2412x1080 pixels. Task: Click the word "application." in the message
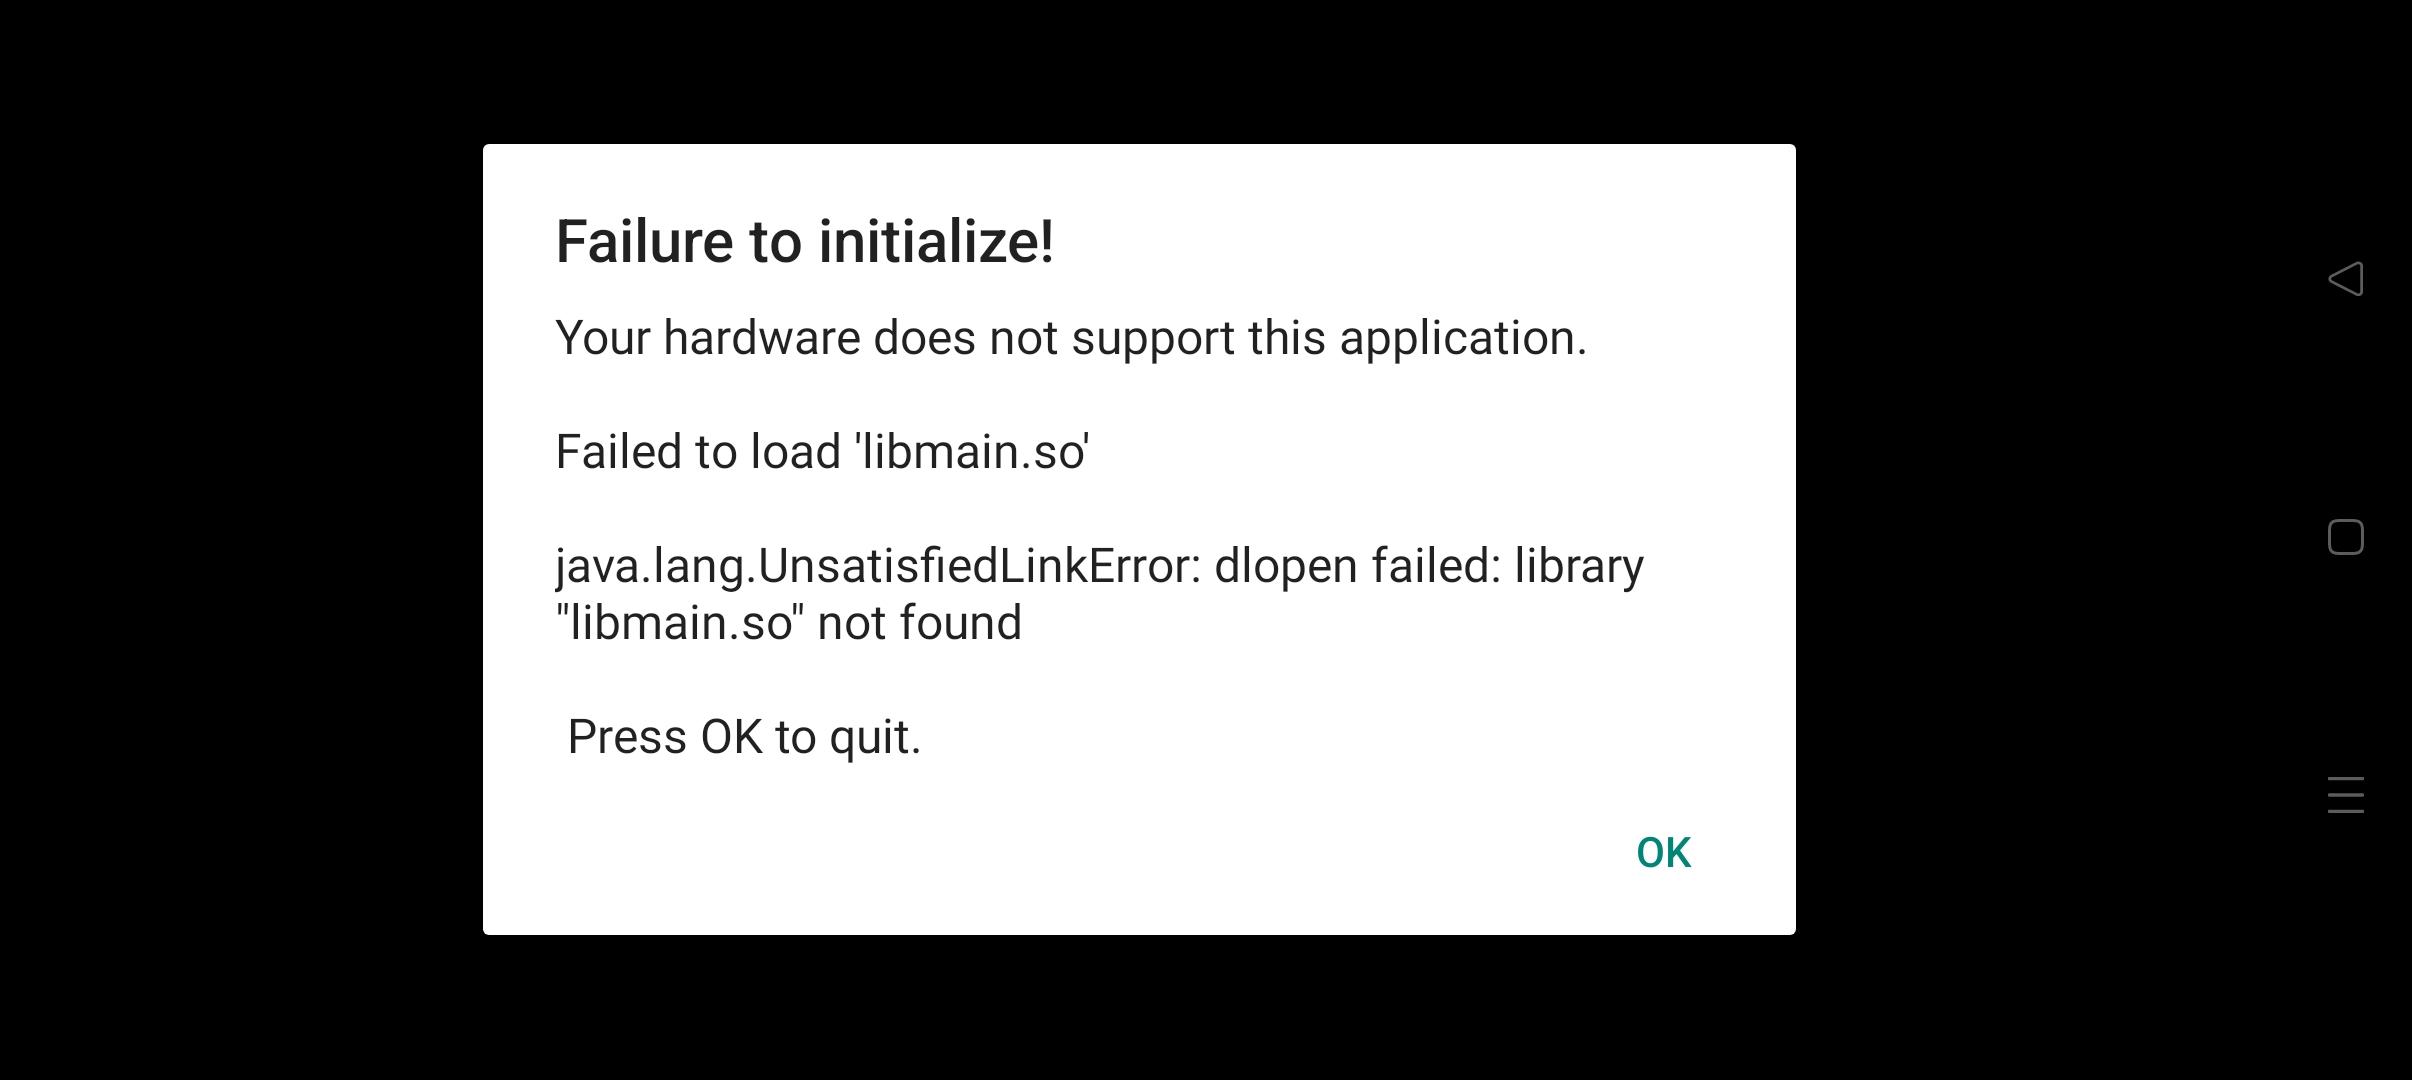(x=1463, y=338)
